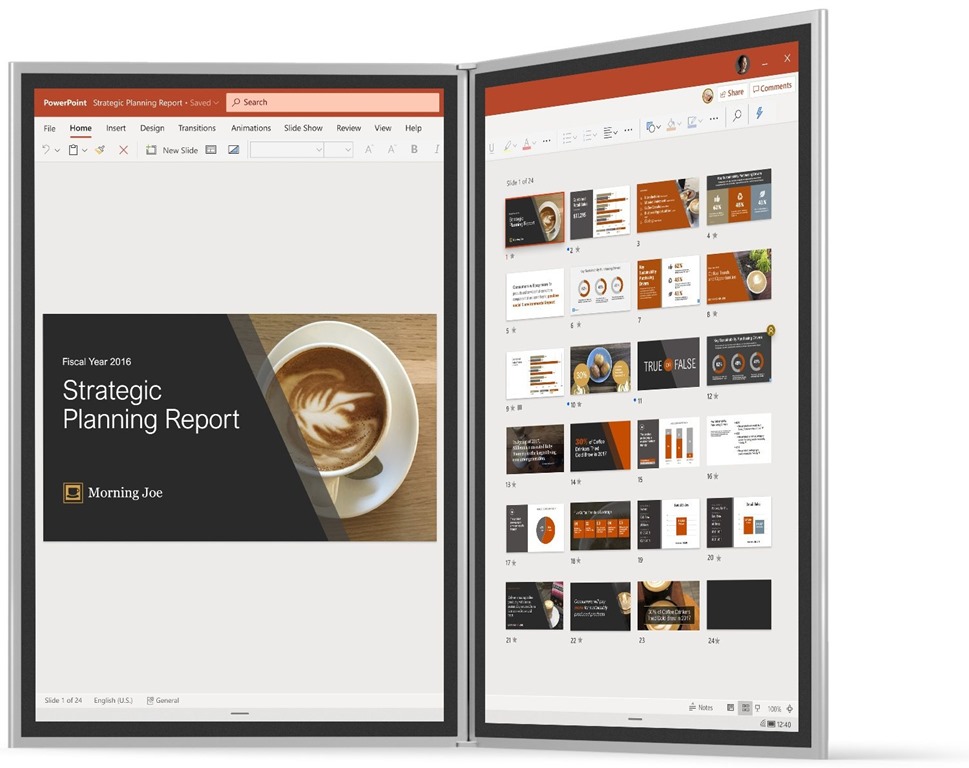Click the red Delete X icon

pyautogui.click(x=123, y=150)
